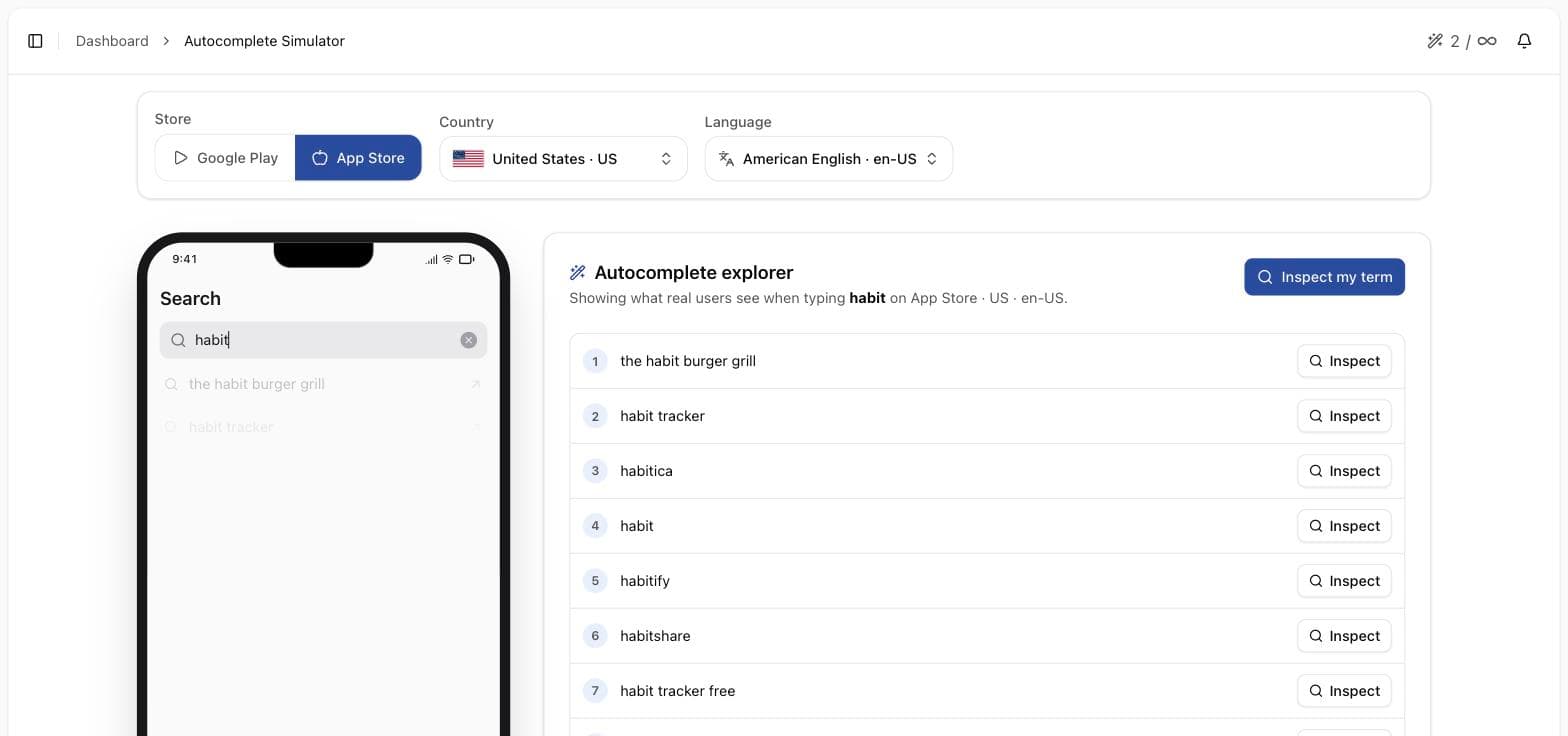Click rank badge number 1
Viewport: 1568px width, 736px height.
click(x=595, y=361)
